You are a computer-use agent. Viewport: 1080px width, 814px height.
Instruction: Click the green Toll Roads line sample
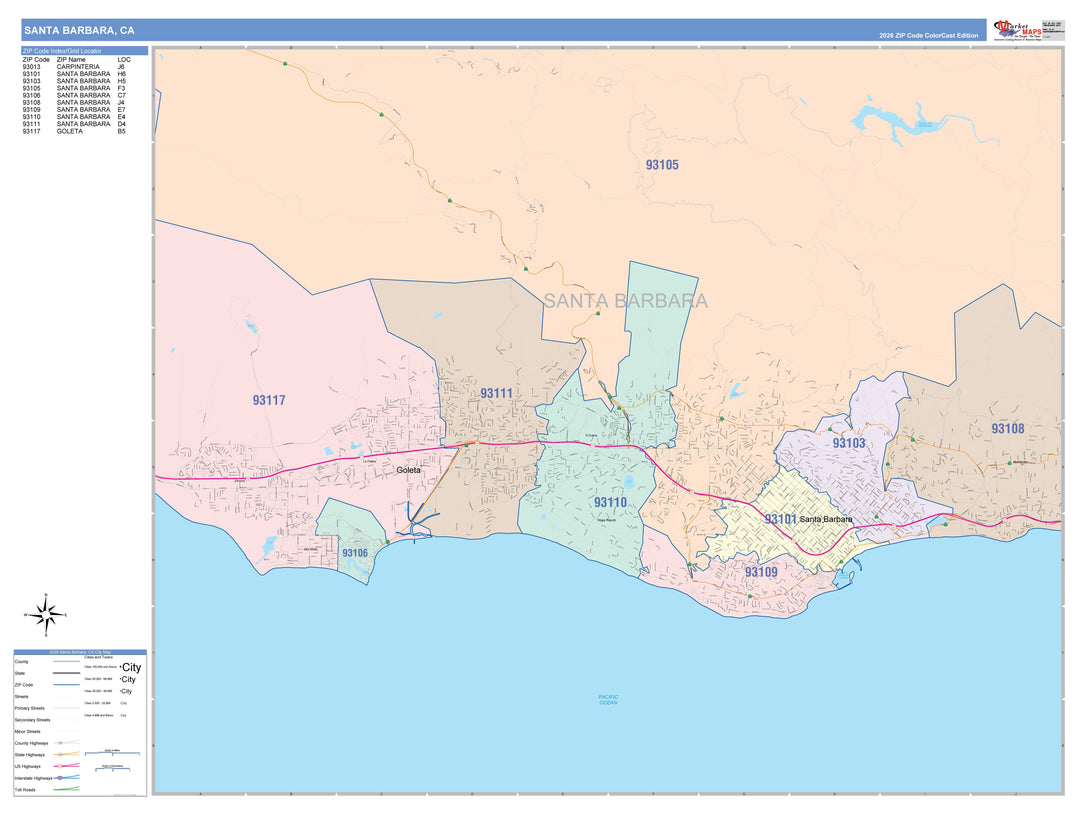pyautogui.click(x=67, y=789)
